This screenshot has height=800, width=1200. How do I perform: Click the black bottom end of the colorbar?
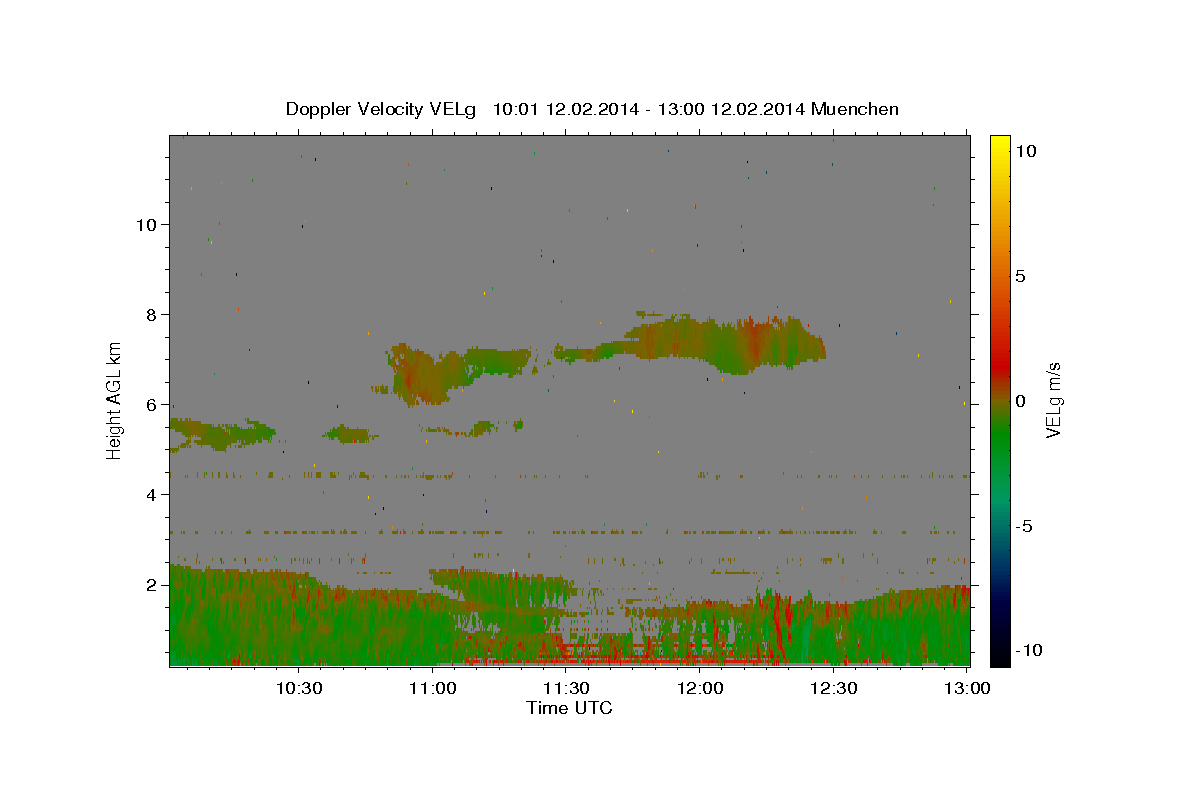(x=1000, y=657)
